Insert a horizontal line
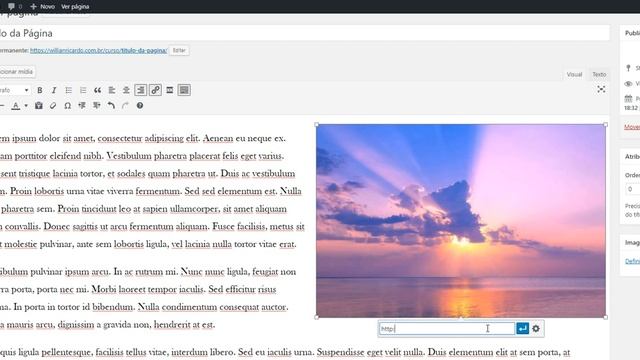 tap(2, 106)
